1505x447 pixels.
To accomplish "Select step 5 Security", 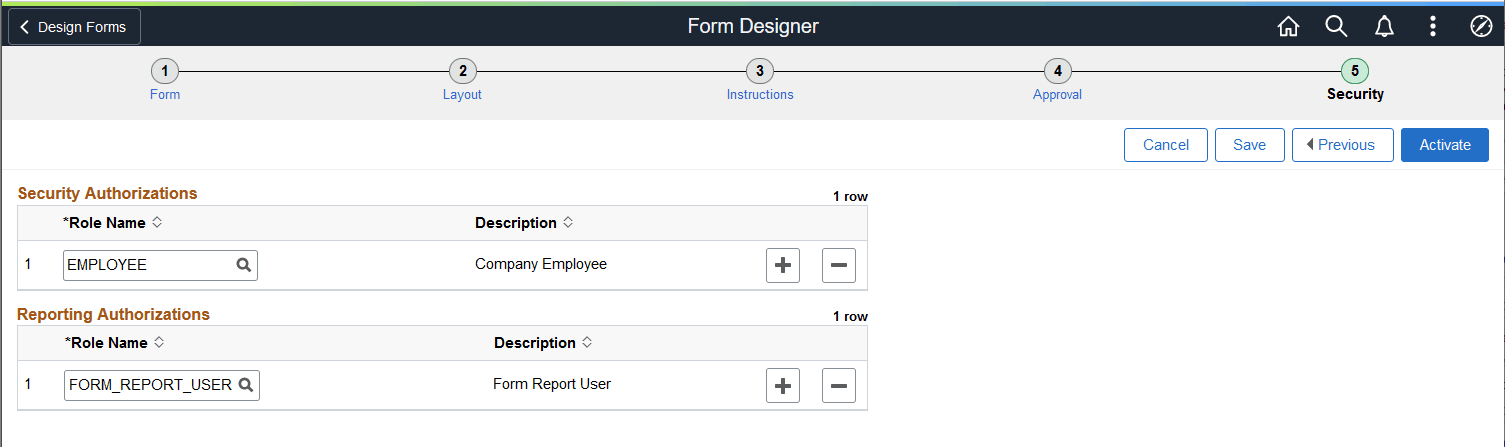I will (x=1355, y=80).
